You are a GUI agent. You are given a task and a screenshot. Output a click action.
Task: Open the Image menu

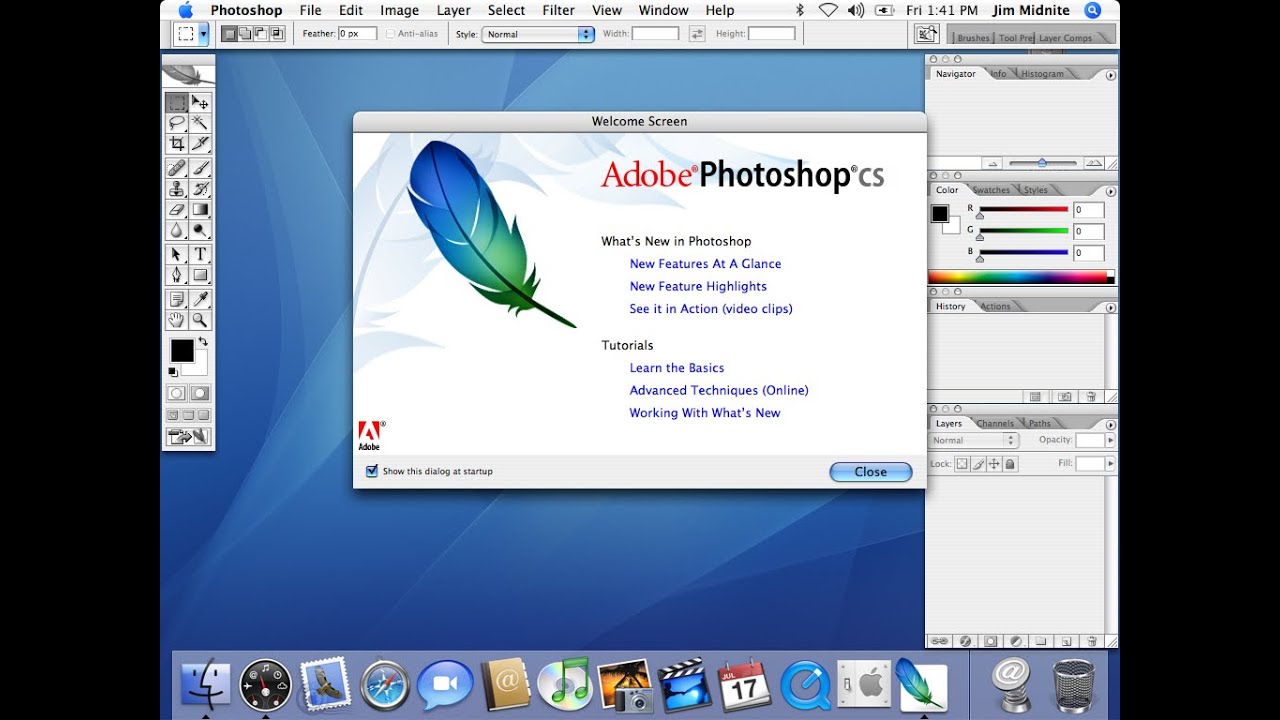pyautogui.click(x=400, y=10)
